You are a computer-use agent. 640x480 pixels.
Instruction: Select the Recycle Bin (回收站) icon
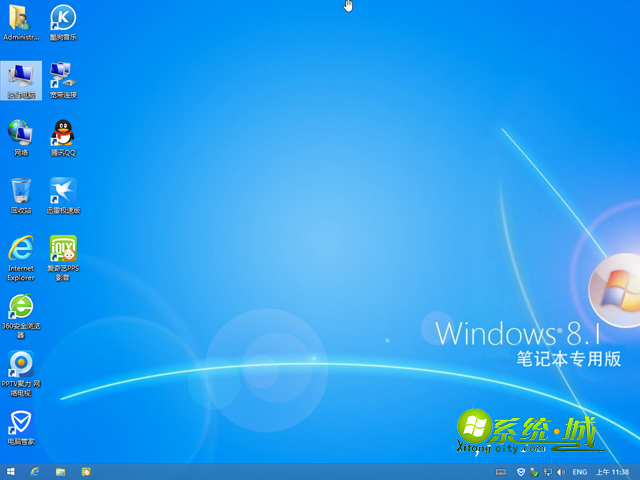pyautogui.click(x=21, y=196)
